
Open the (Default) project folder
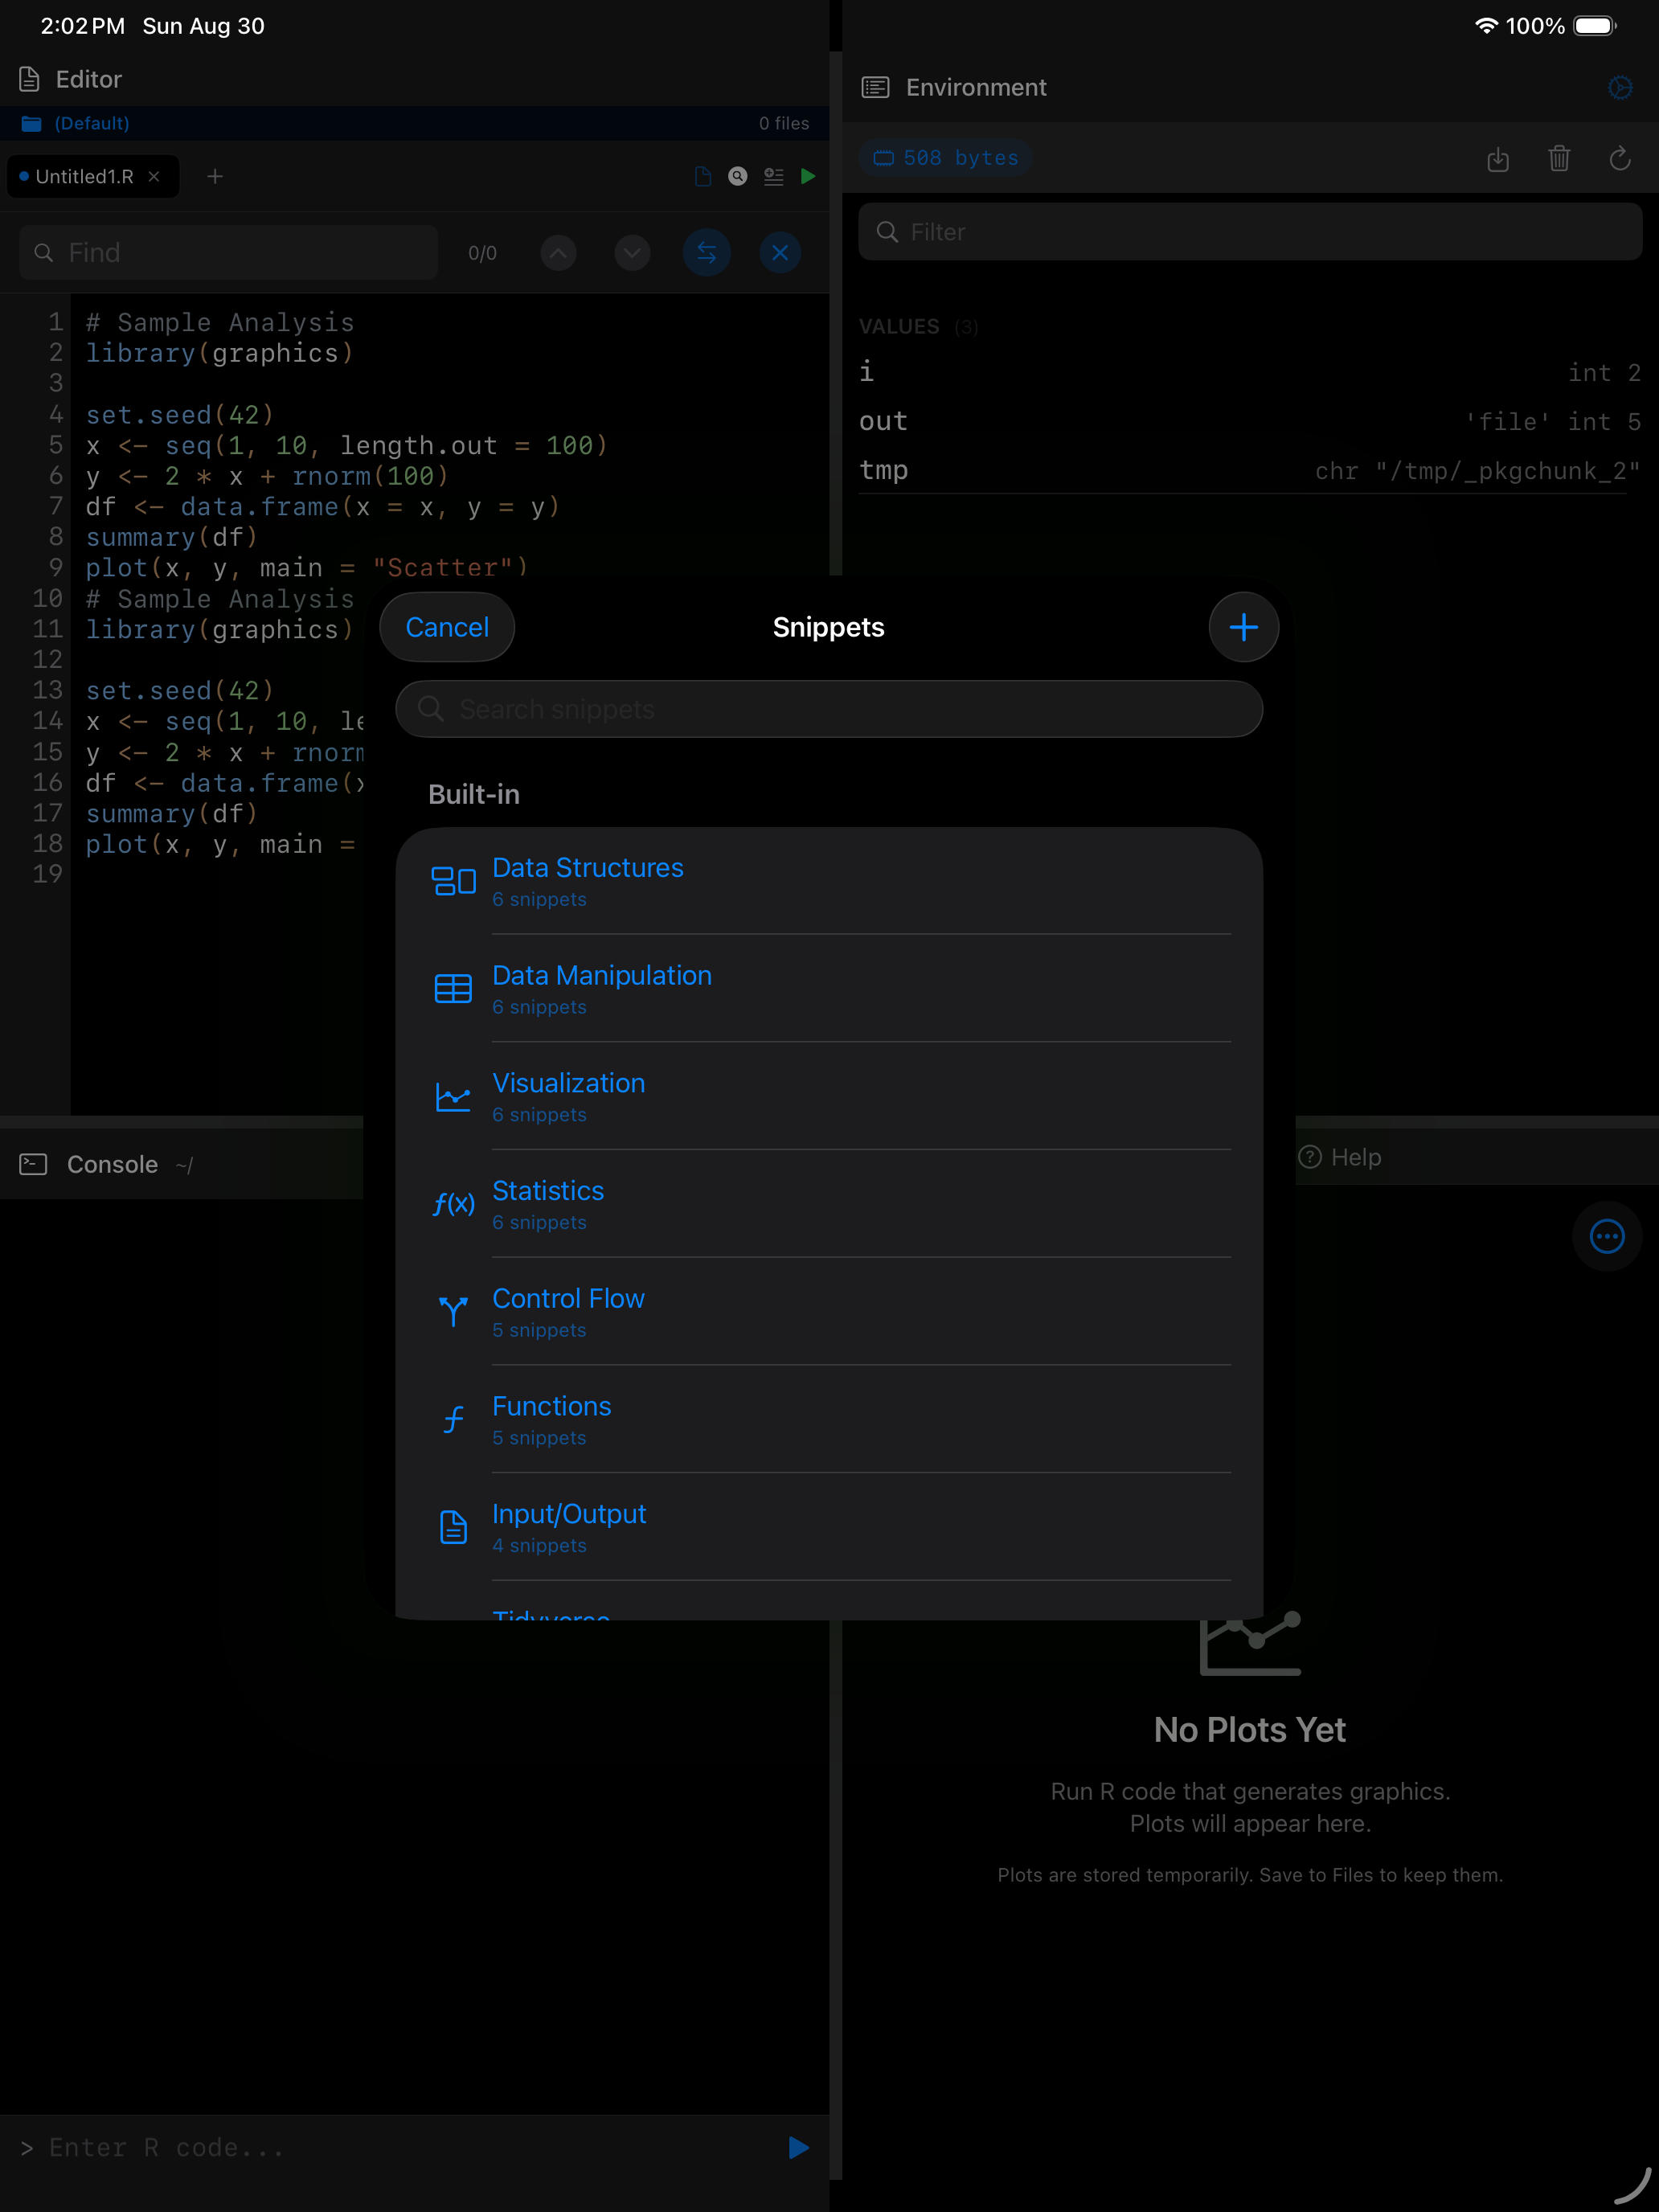coord(76,123)
